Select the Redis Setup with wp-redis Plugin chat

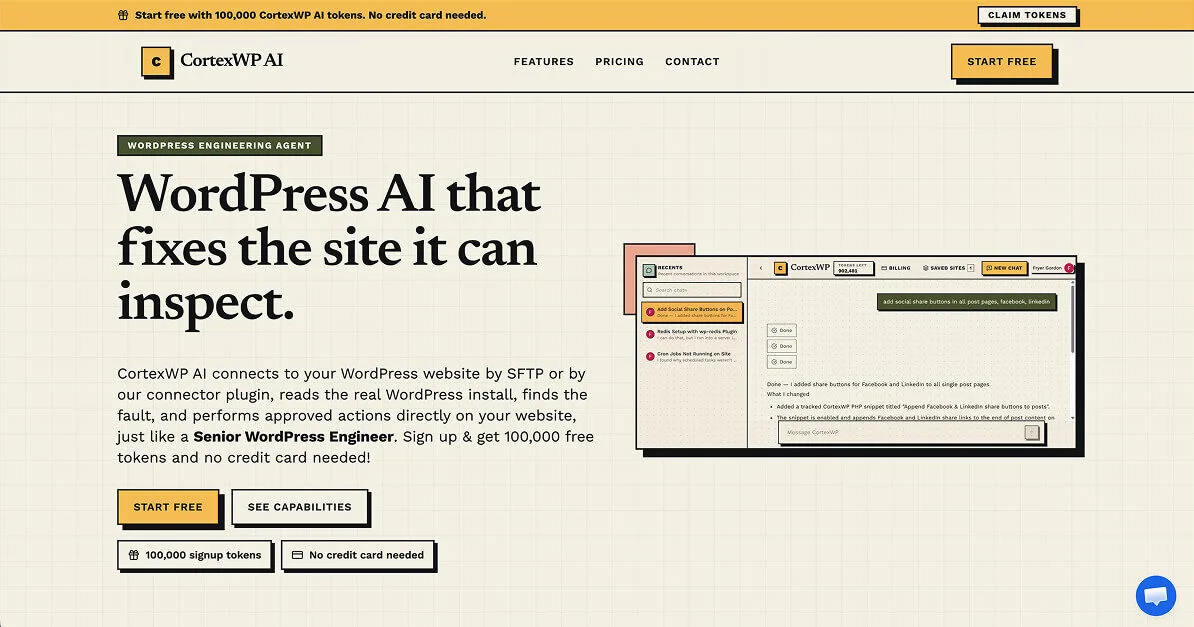(691, 334)
